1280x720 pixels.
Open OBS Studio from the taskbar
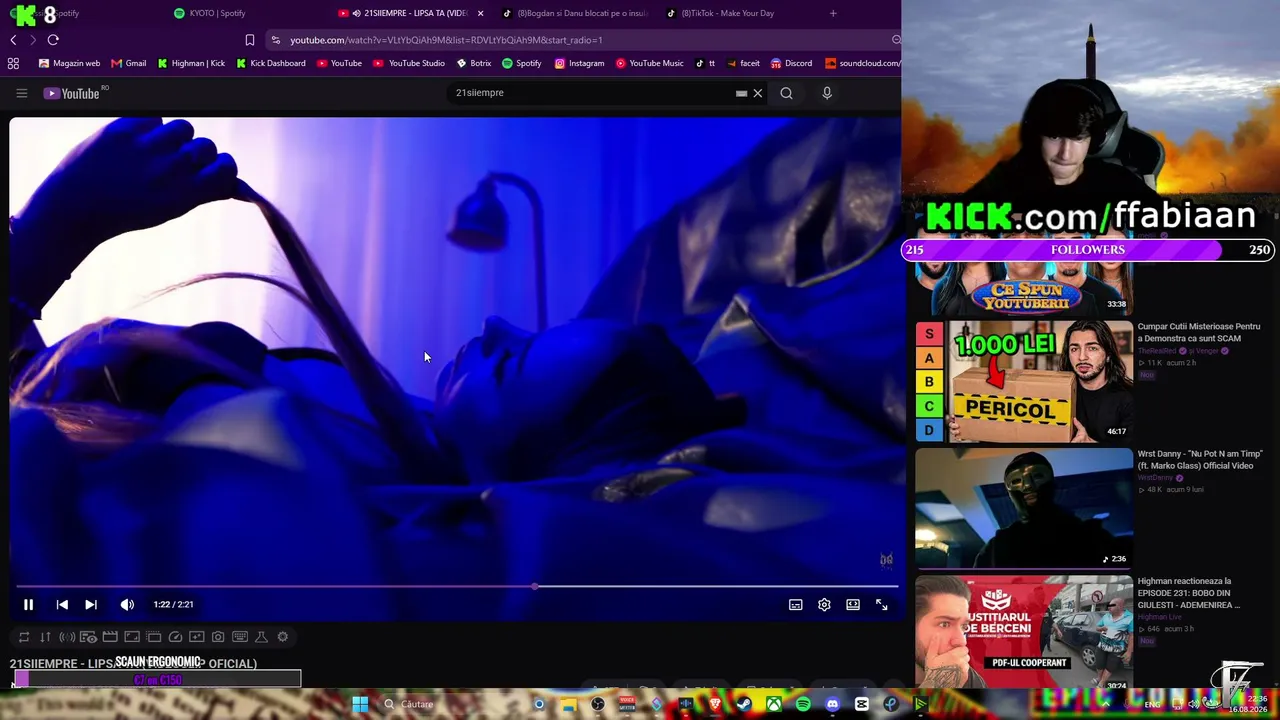click(598, 704)
